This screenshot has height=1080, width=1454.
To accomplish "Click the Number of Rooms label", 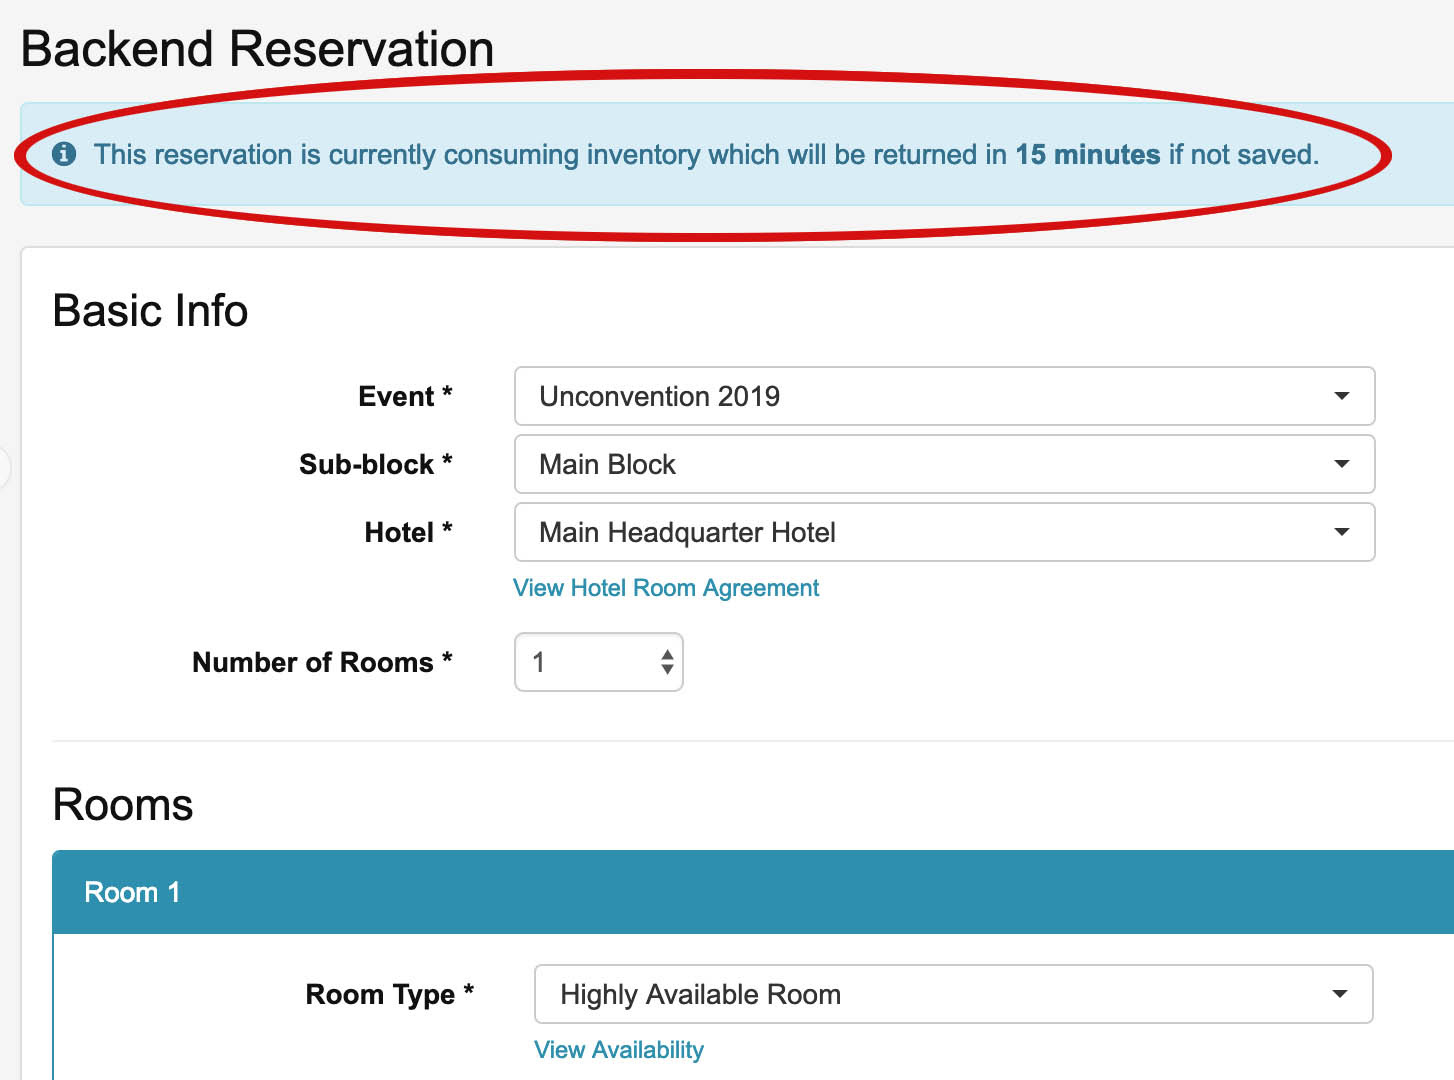I will click(322, 662).
